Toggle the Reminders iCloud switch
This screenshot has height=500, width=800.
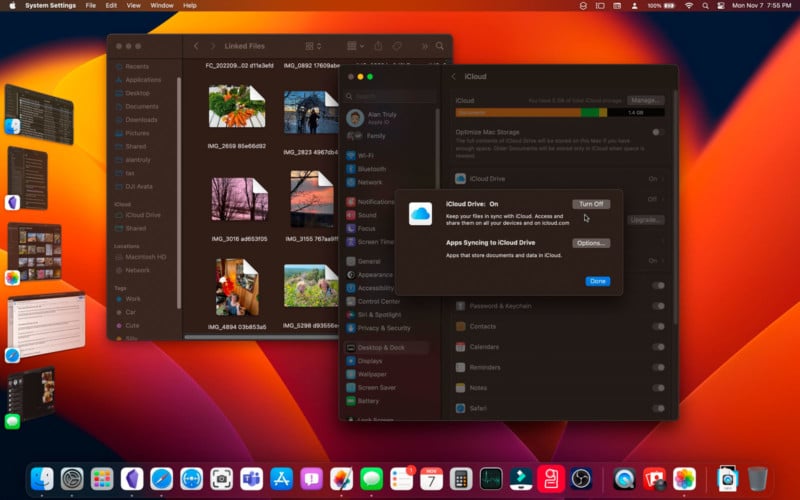tap(658, 367)
